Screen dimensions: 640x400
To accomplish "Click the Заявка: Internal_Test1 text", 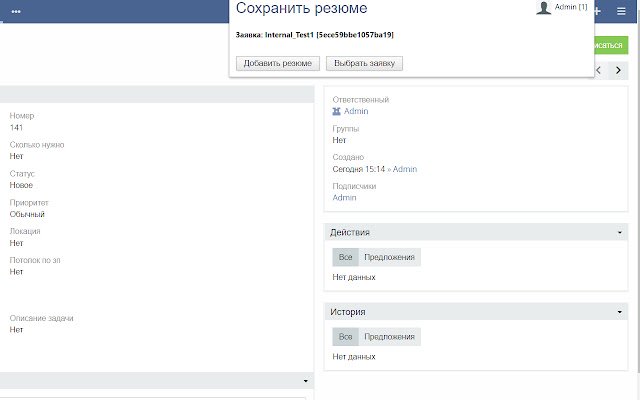I will (315, 35).
